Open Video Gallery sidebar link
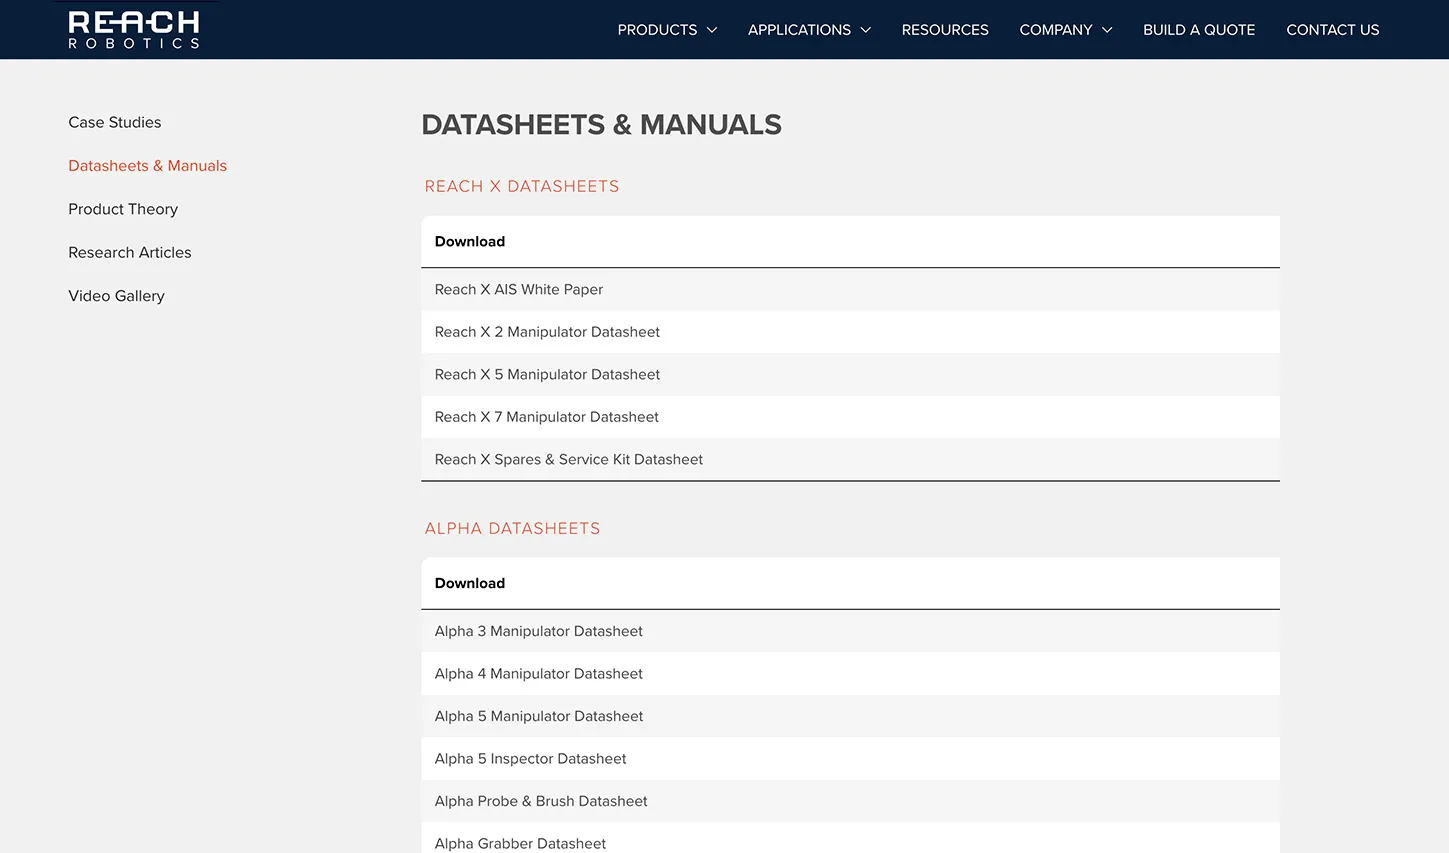 pyautogui.click(x=116, y=296)
